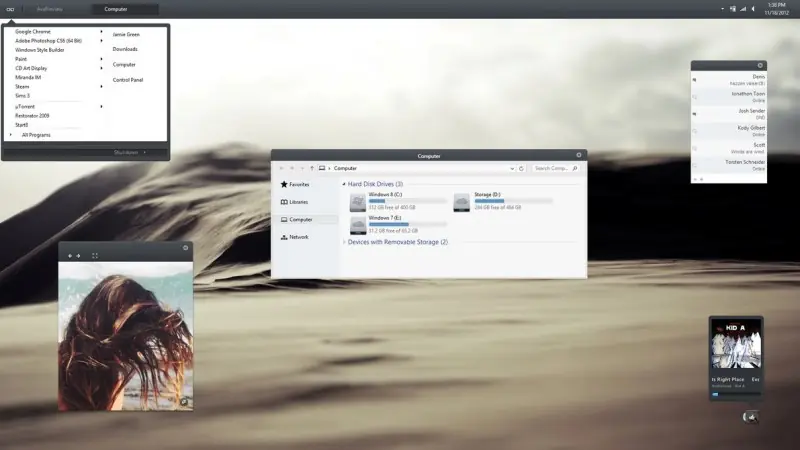Screen dimensions: 800x450
Task: Open Control Panel from the start menu
Action: click(x=128, y=80)
